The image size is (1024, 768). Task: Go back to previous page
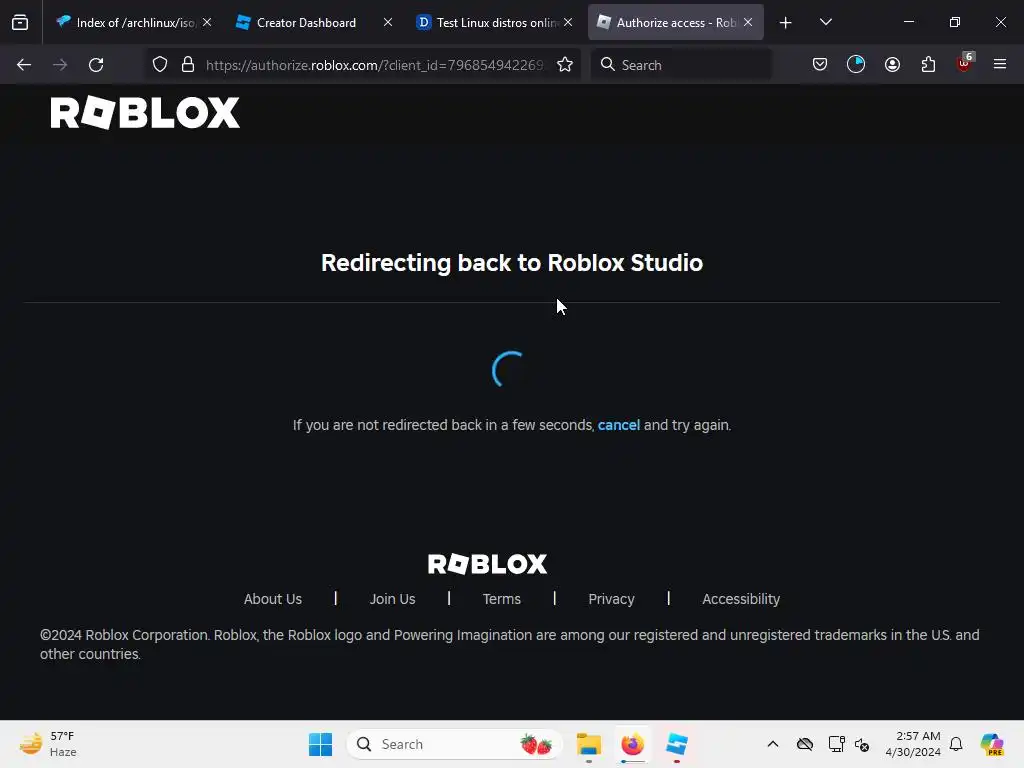(24, 65)
